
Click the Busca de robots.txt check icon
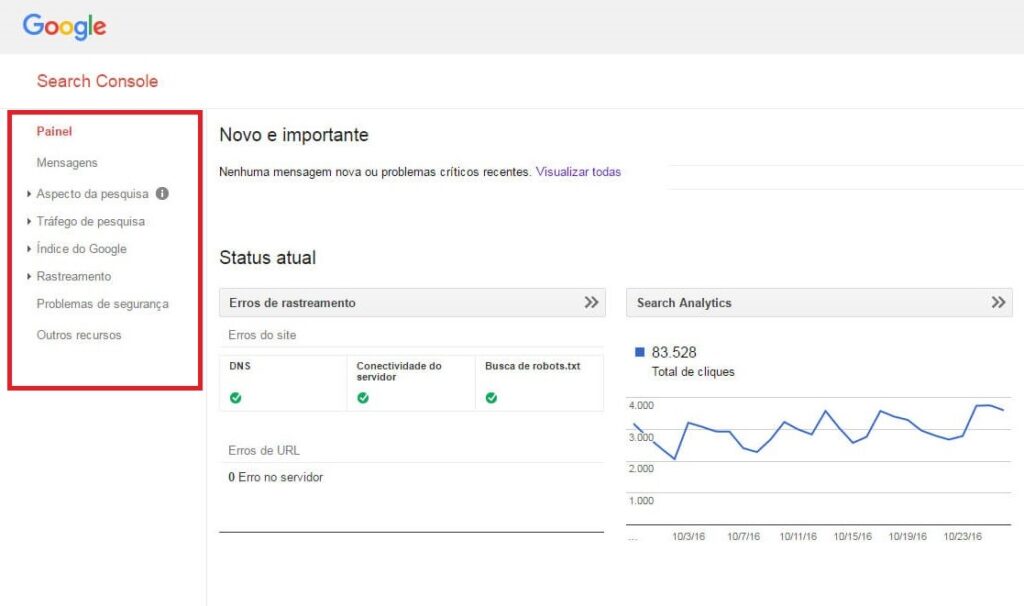[x=490, y=398]
